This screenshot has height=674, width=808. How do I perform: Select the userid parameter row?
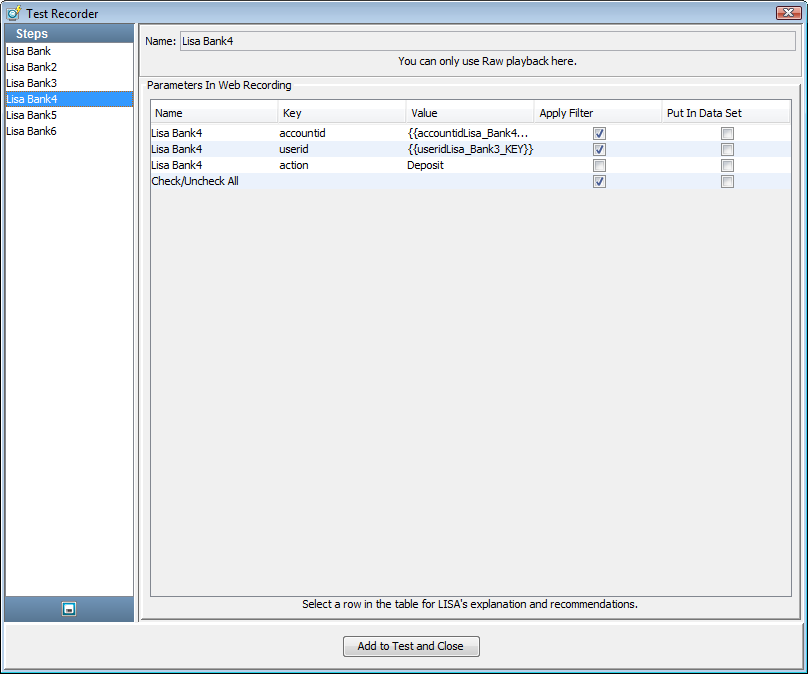tap(300, 149)
